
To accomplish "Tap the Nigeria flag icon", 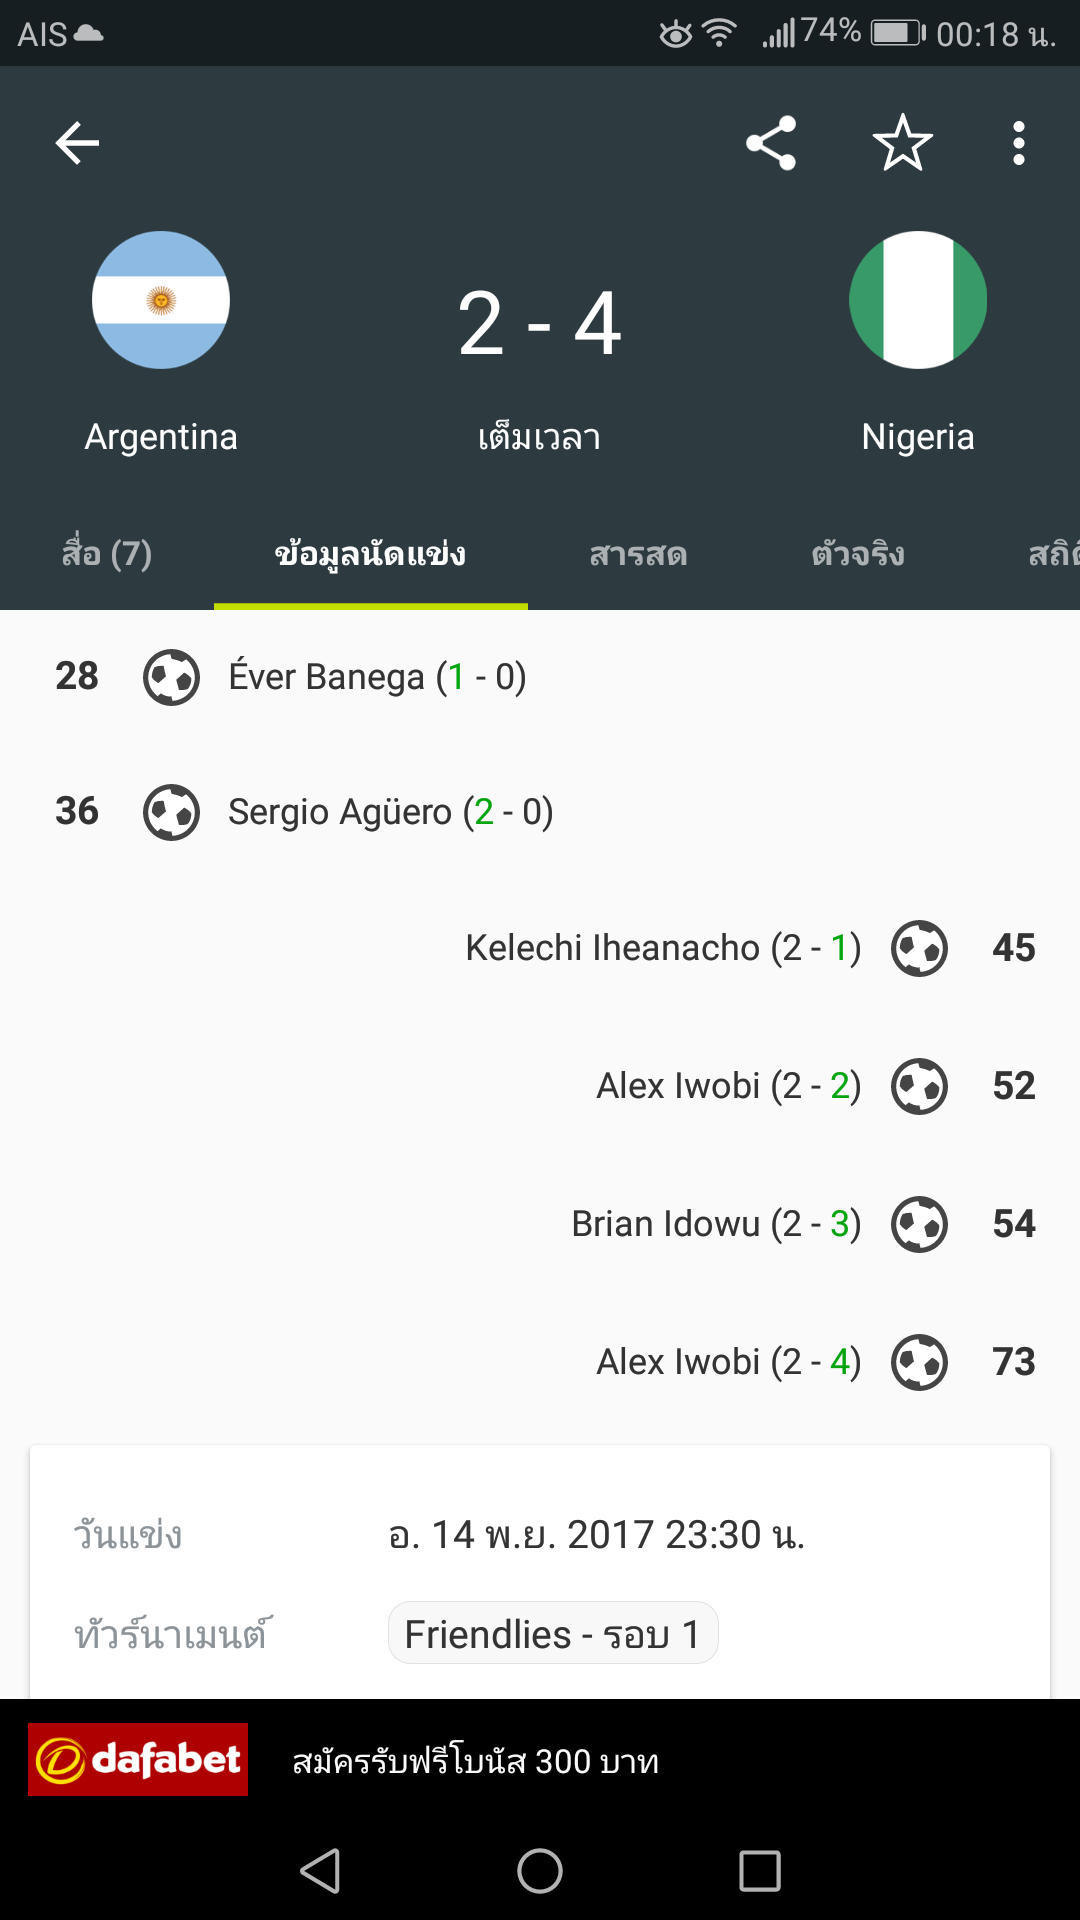I will click(918, 300).
